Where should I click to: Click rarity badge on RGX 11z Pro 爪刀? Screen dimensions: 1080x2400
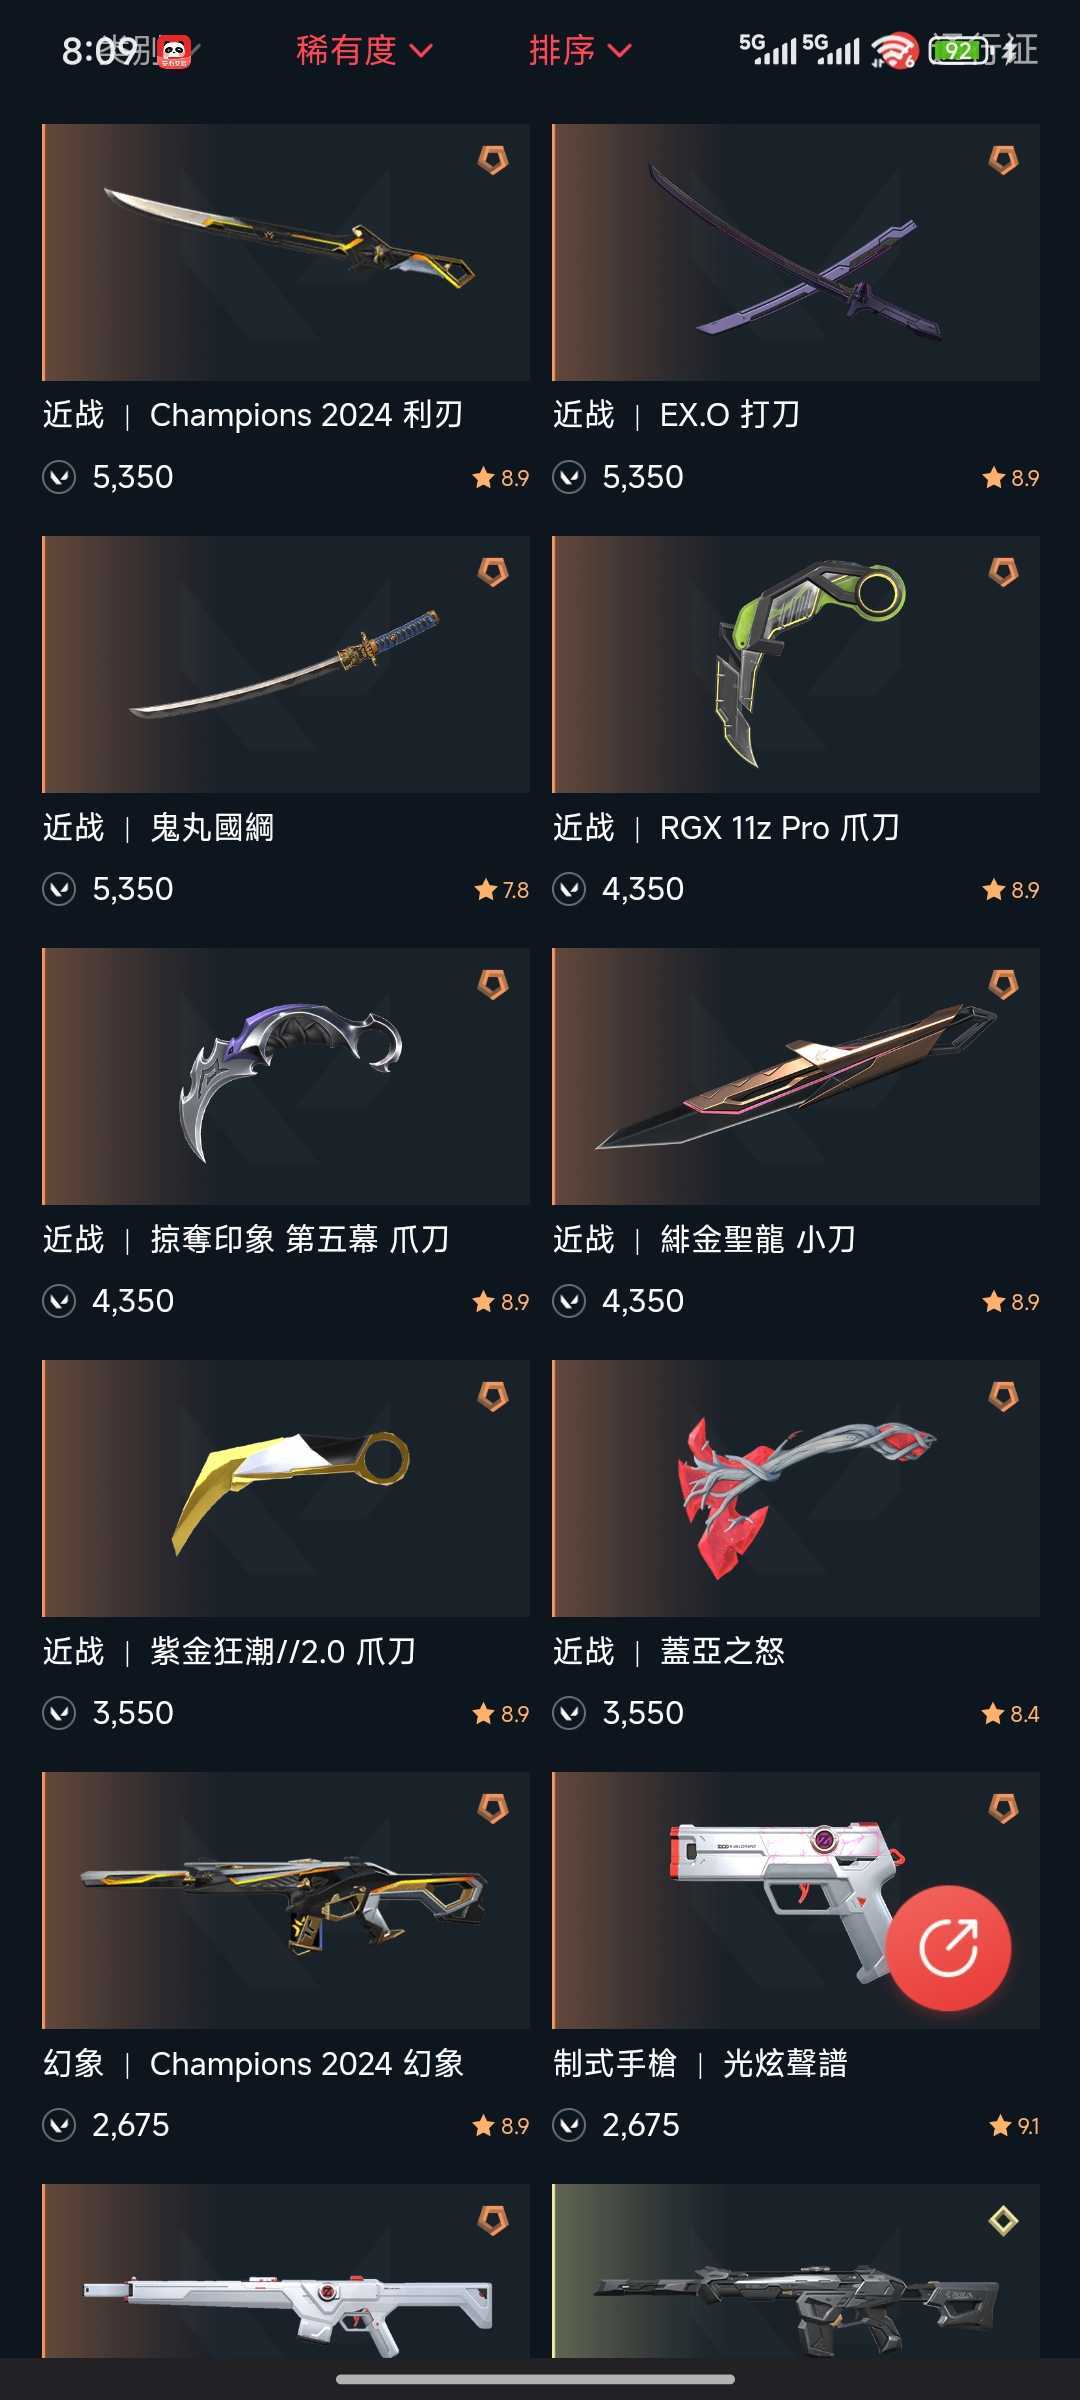pyautogui.click(x=1003, y=572)
